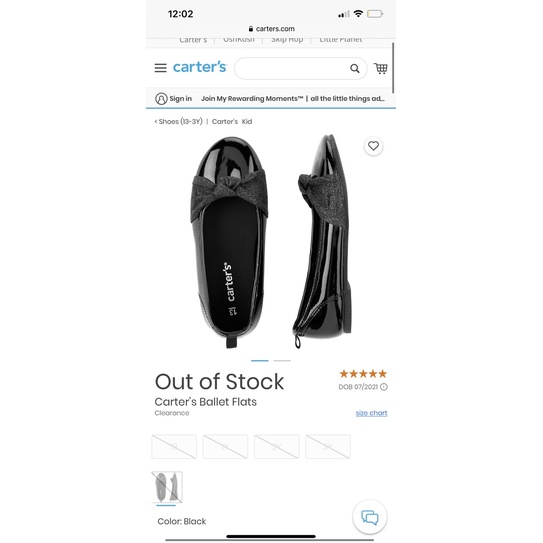The height and width of the screenshot is (543, 543).
Task: Click the Sign in profile icon
Action: [x=161, y=99]
